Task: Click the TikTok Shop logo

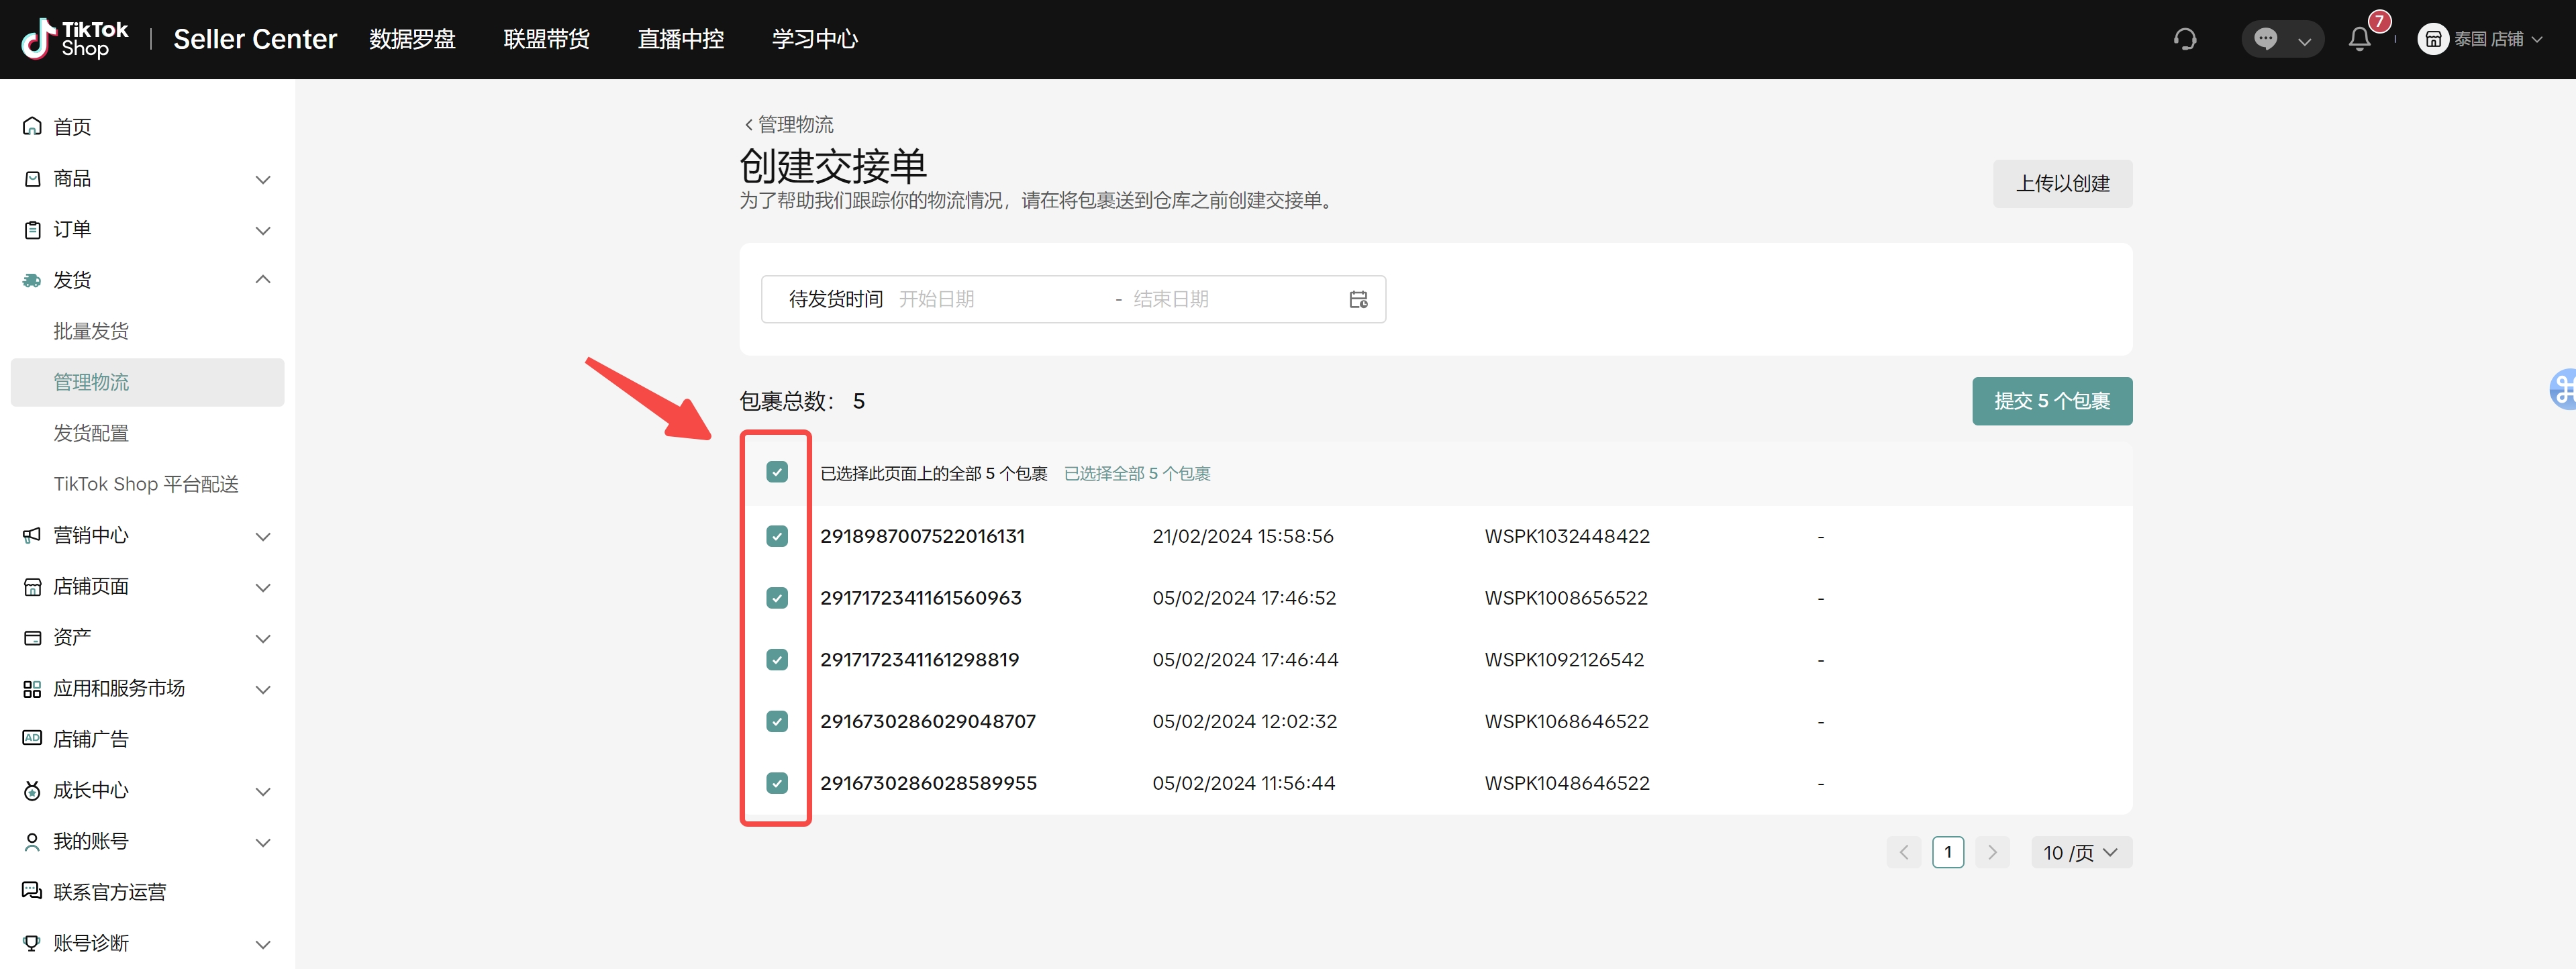Action: (75, 39)
